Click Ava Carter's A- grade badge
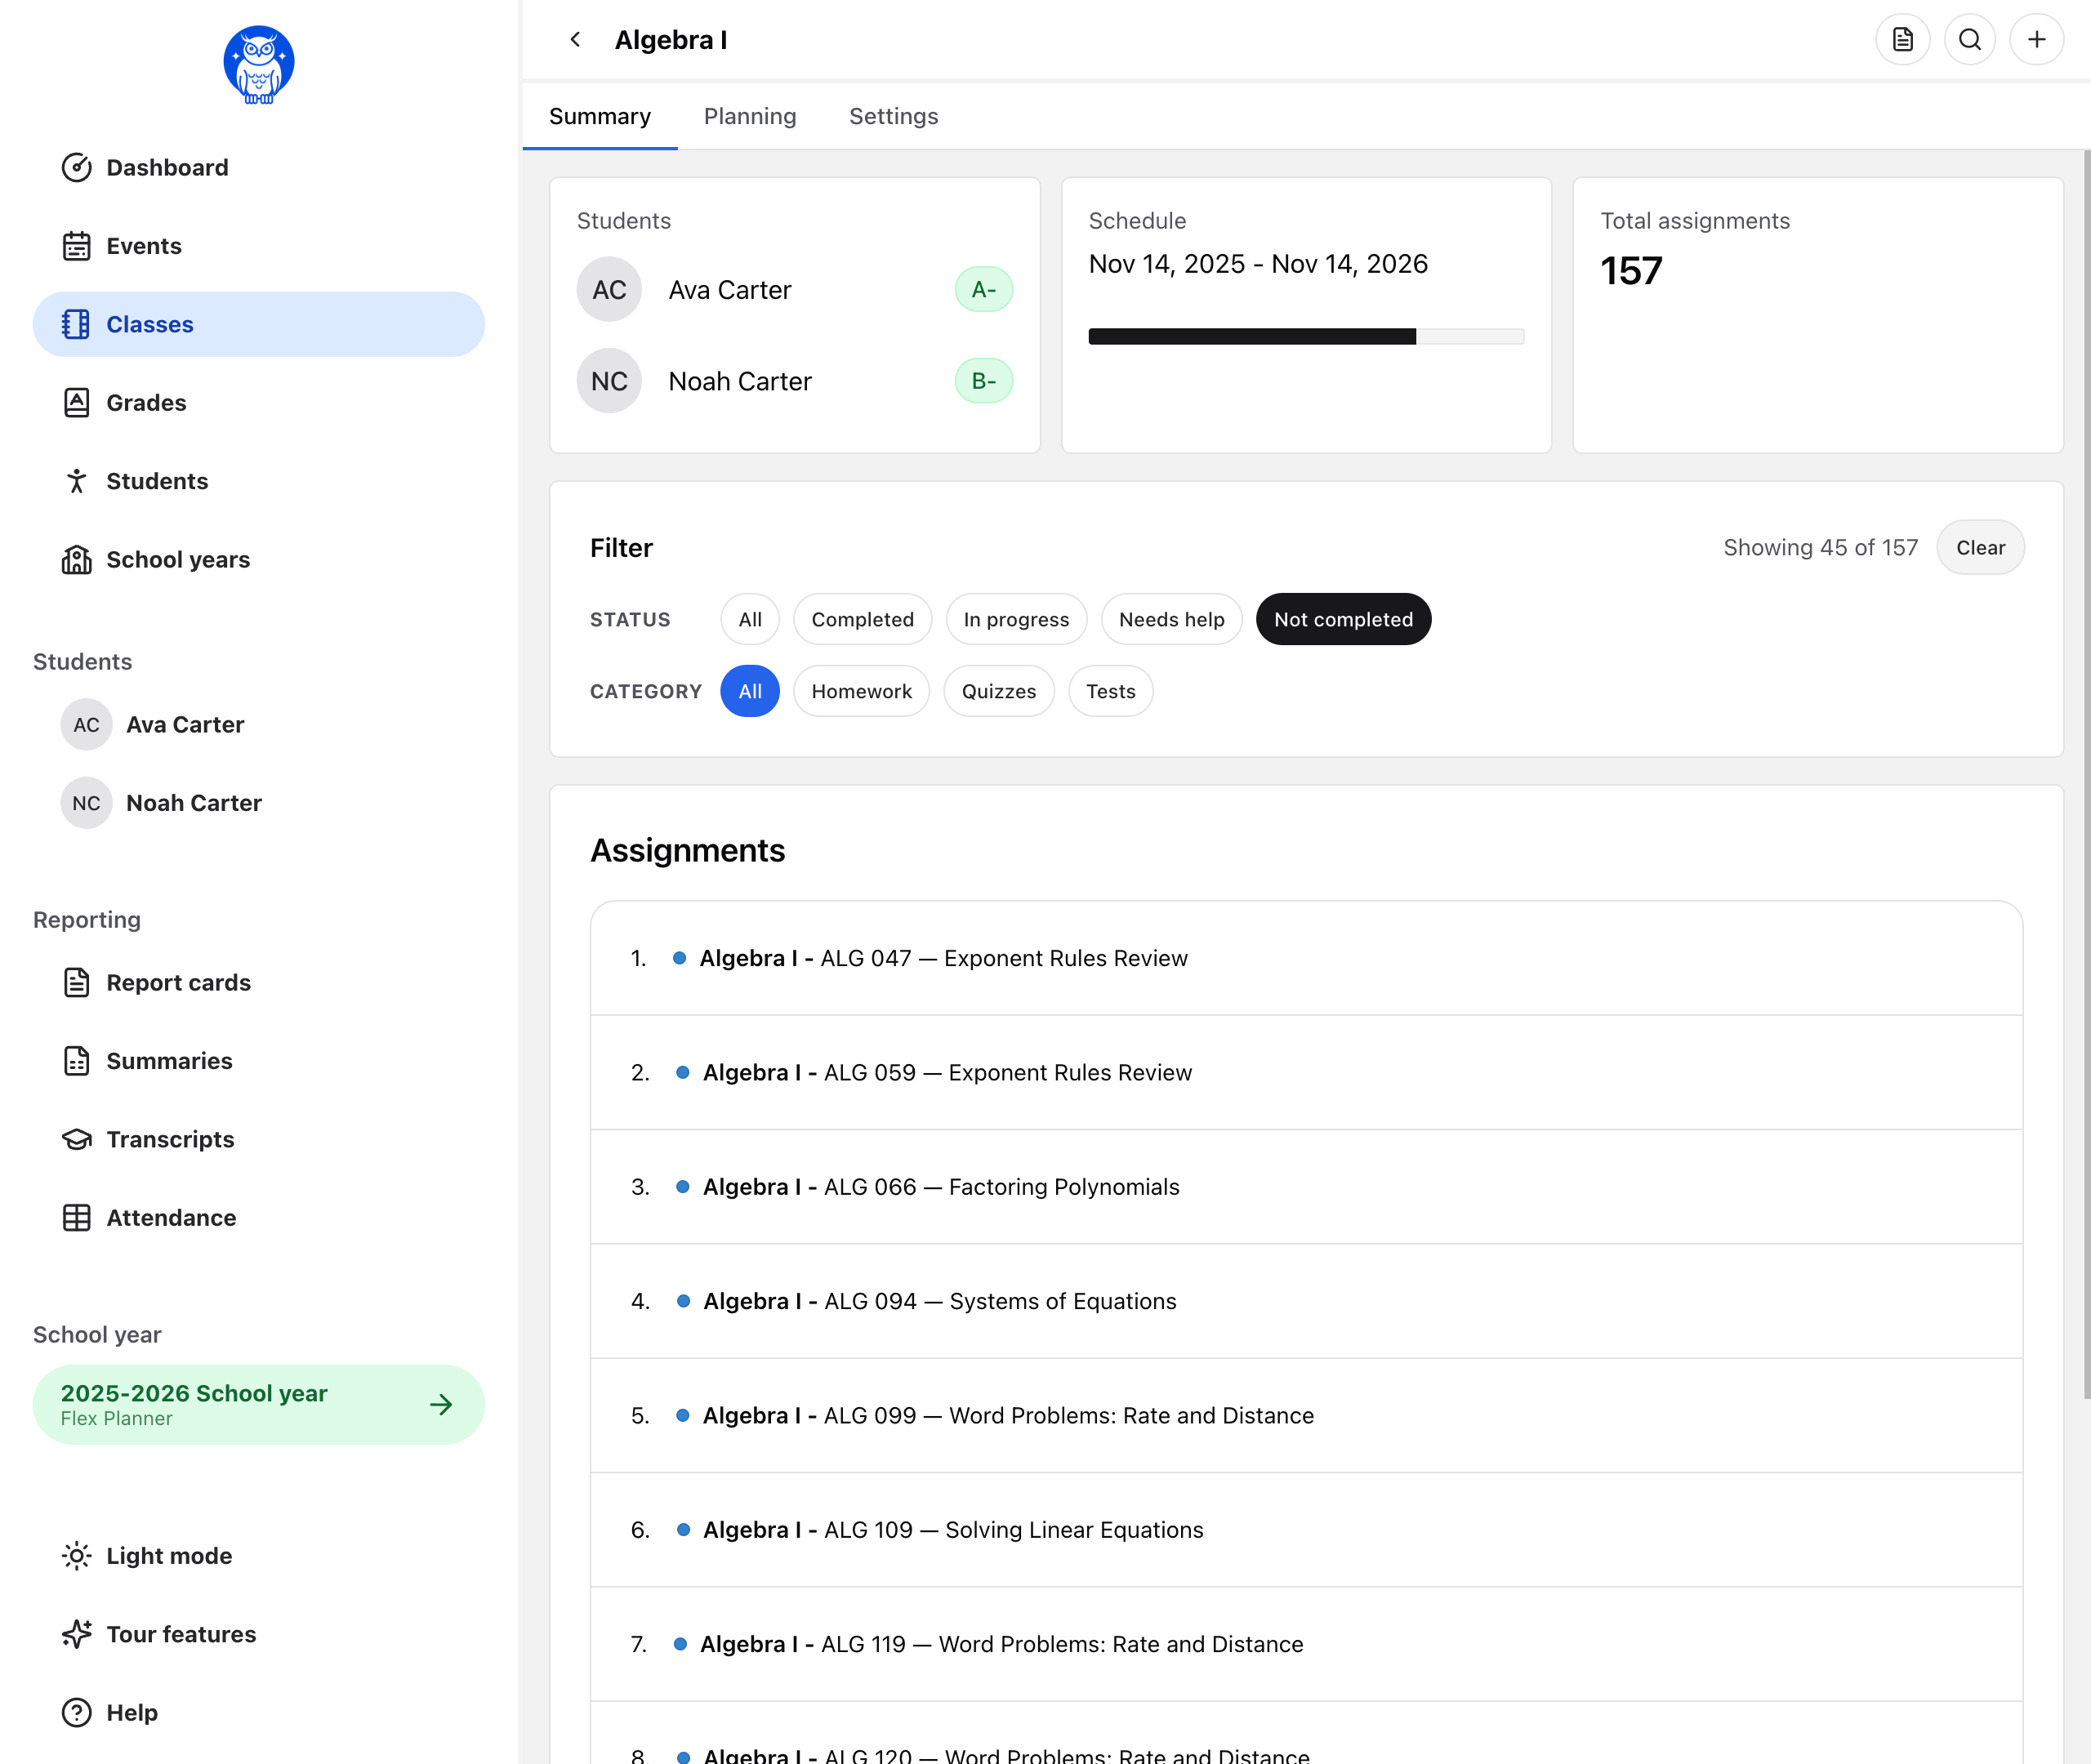2091x1764 pixels. click(x=984, y=290)
